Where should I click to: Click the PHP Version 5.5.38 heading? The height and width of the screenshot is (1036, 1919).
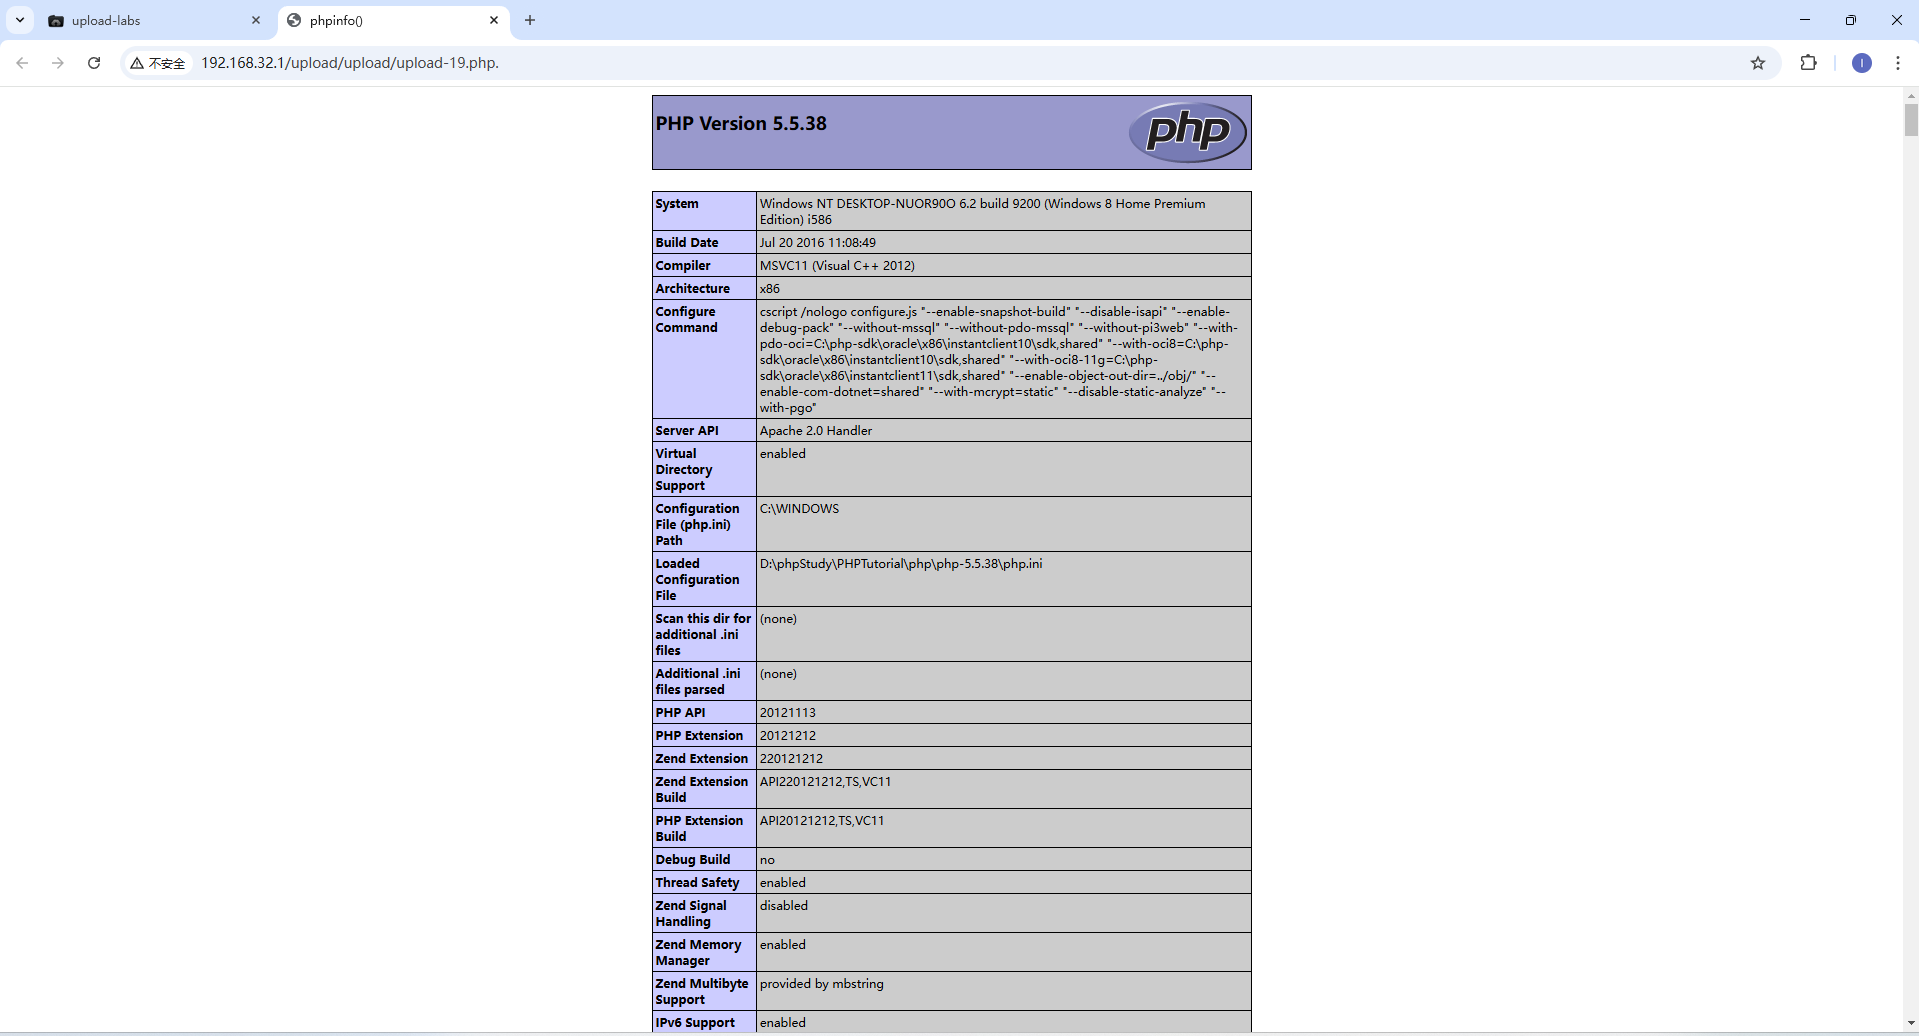pyautogui.click(x=741, y=124)
